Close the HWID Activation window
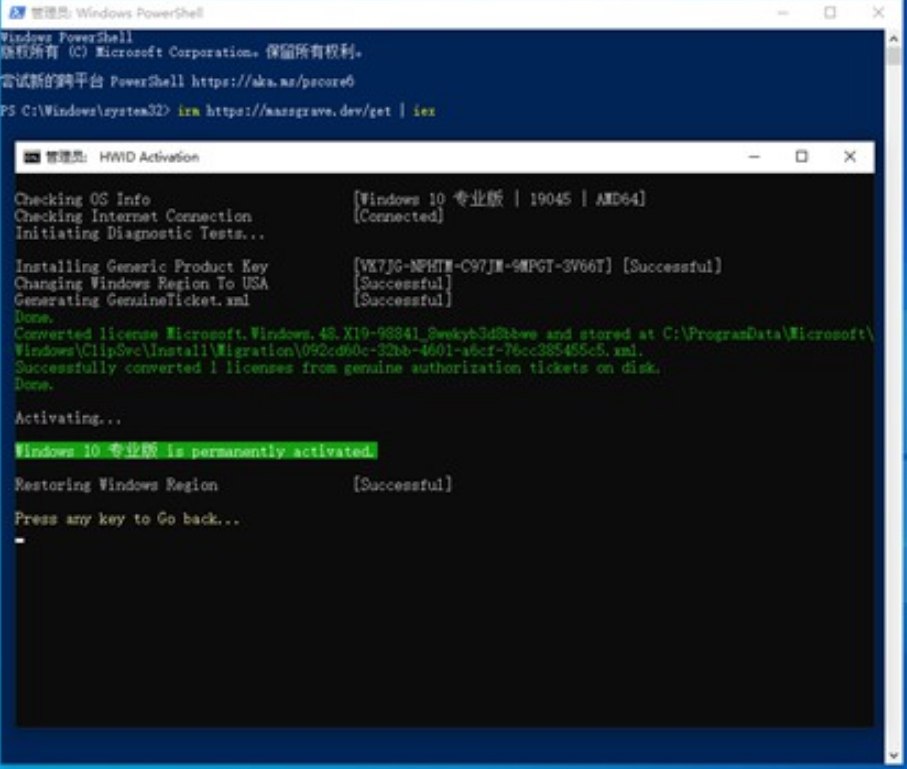 [849, 157]
